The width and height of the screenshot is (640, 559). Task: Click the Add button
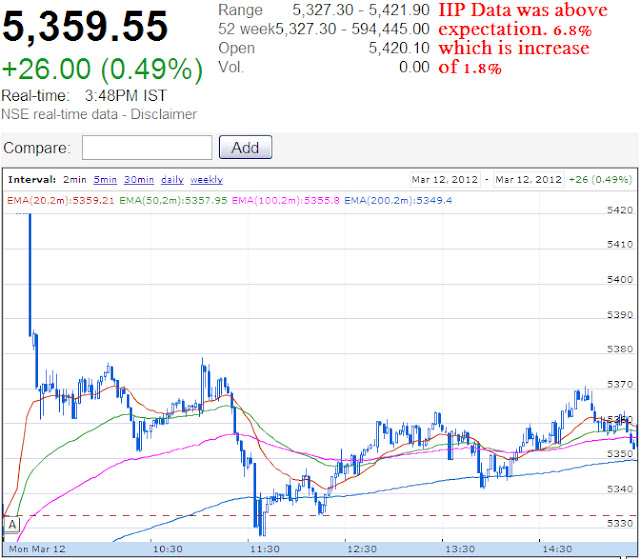[245, 147]
